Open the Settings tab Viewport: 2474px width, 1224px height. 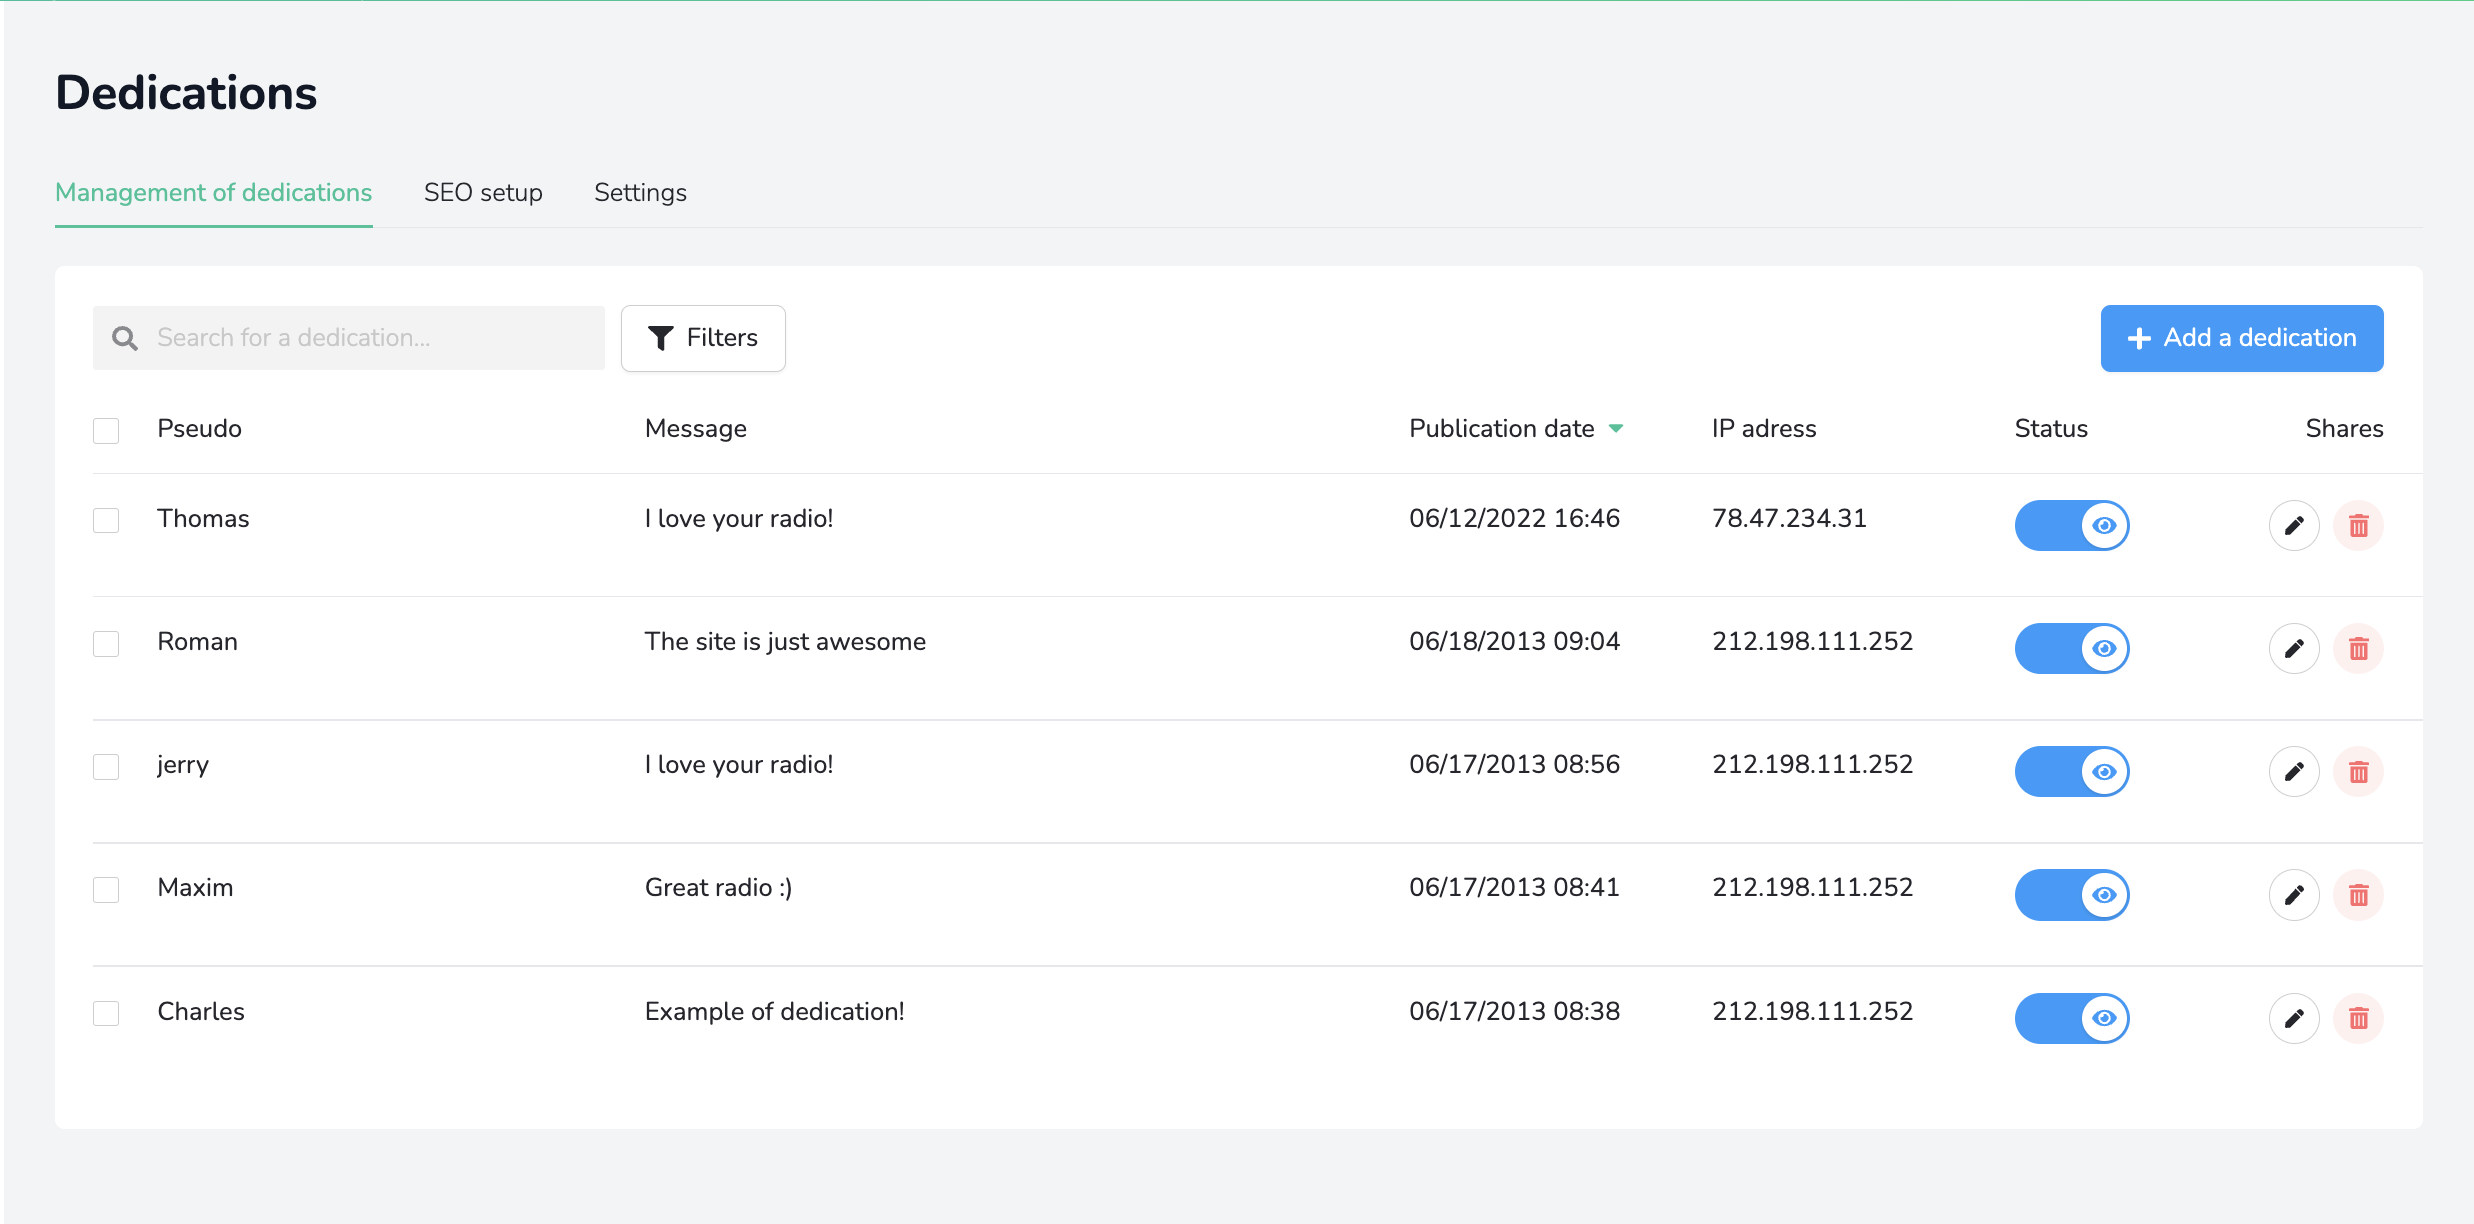tap(640, 192)
